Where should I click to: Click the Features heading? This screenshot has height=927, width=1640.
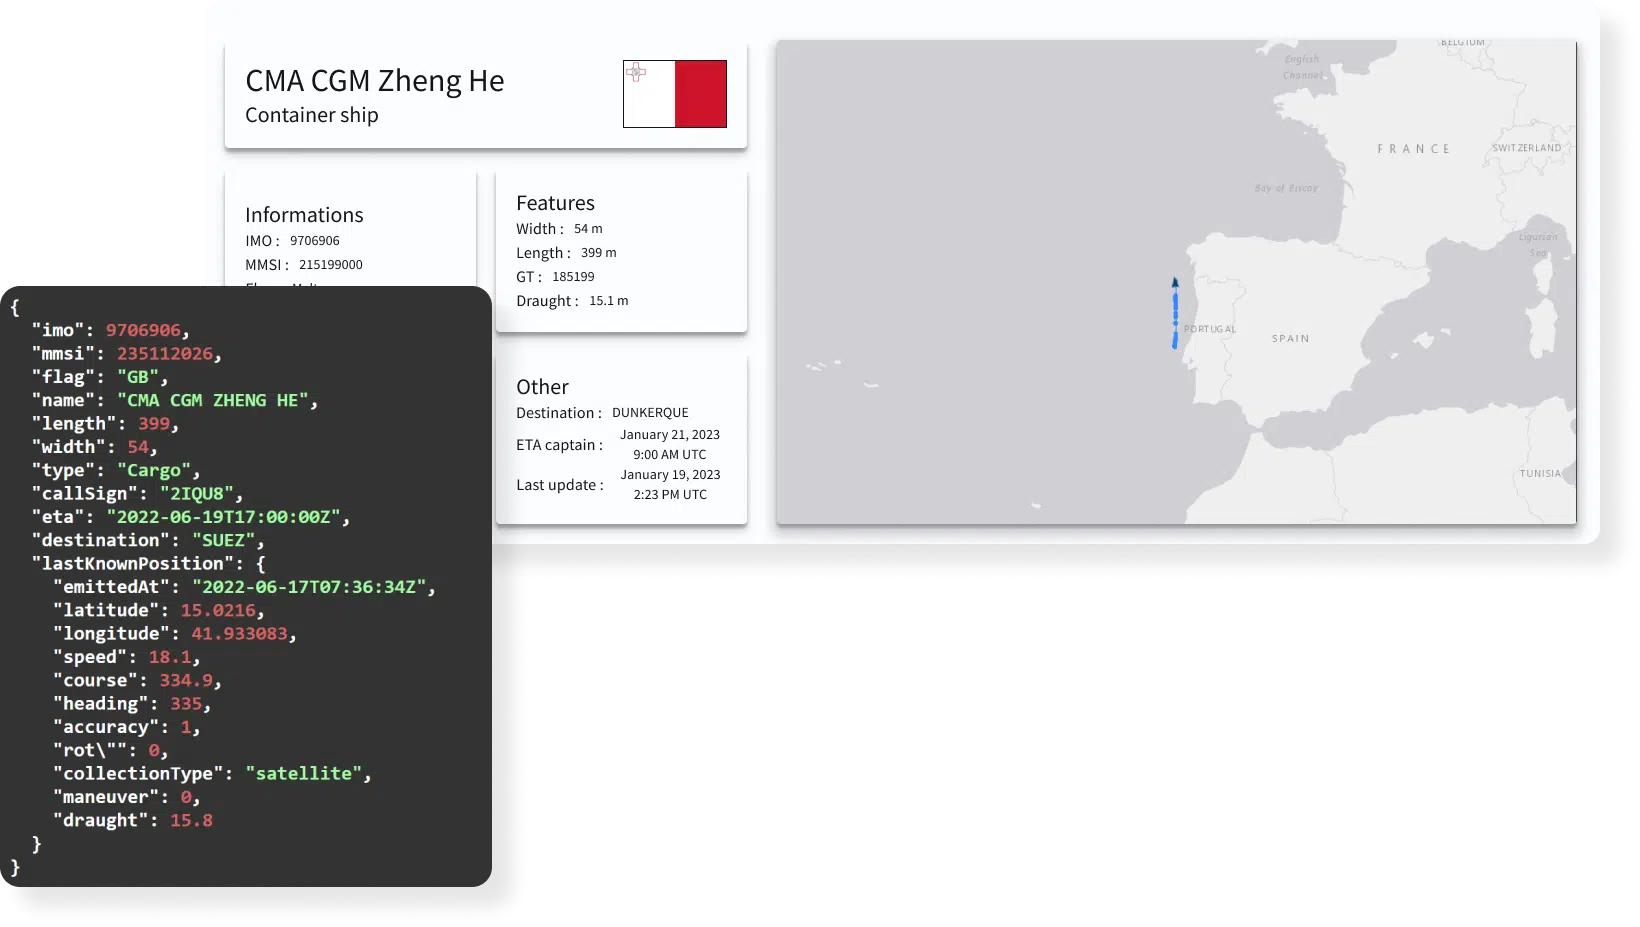pos(555,203)
